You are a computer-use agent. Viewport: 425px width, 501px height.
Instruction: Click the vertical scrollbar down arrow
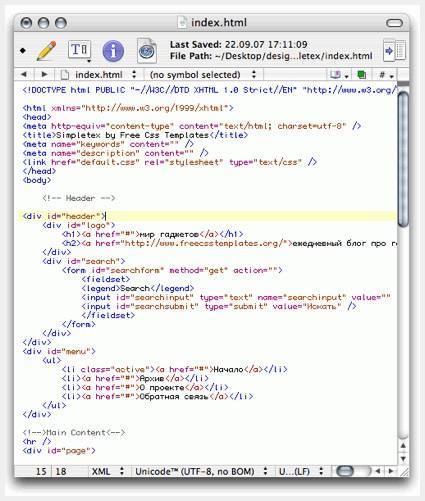(x=403, y=459)
